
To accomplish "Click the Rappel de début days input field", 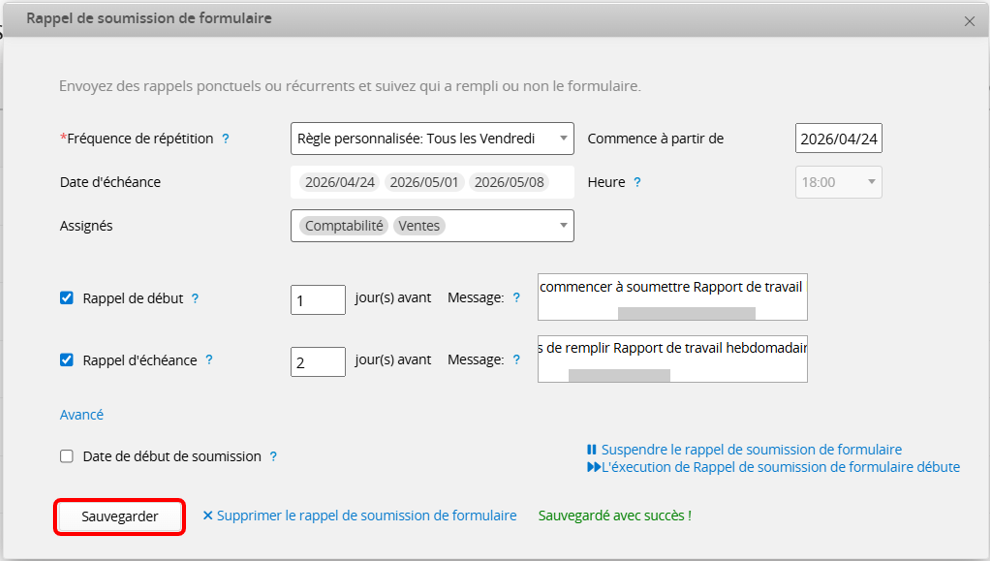I will (318, 299).
